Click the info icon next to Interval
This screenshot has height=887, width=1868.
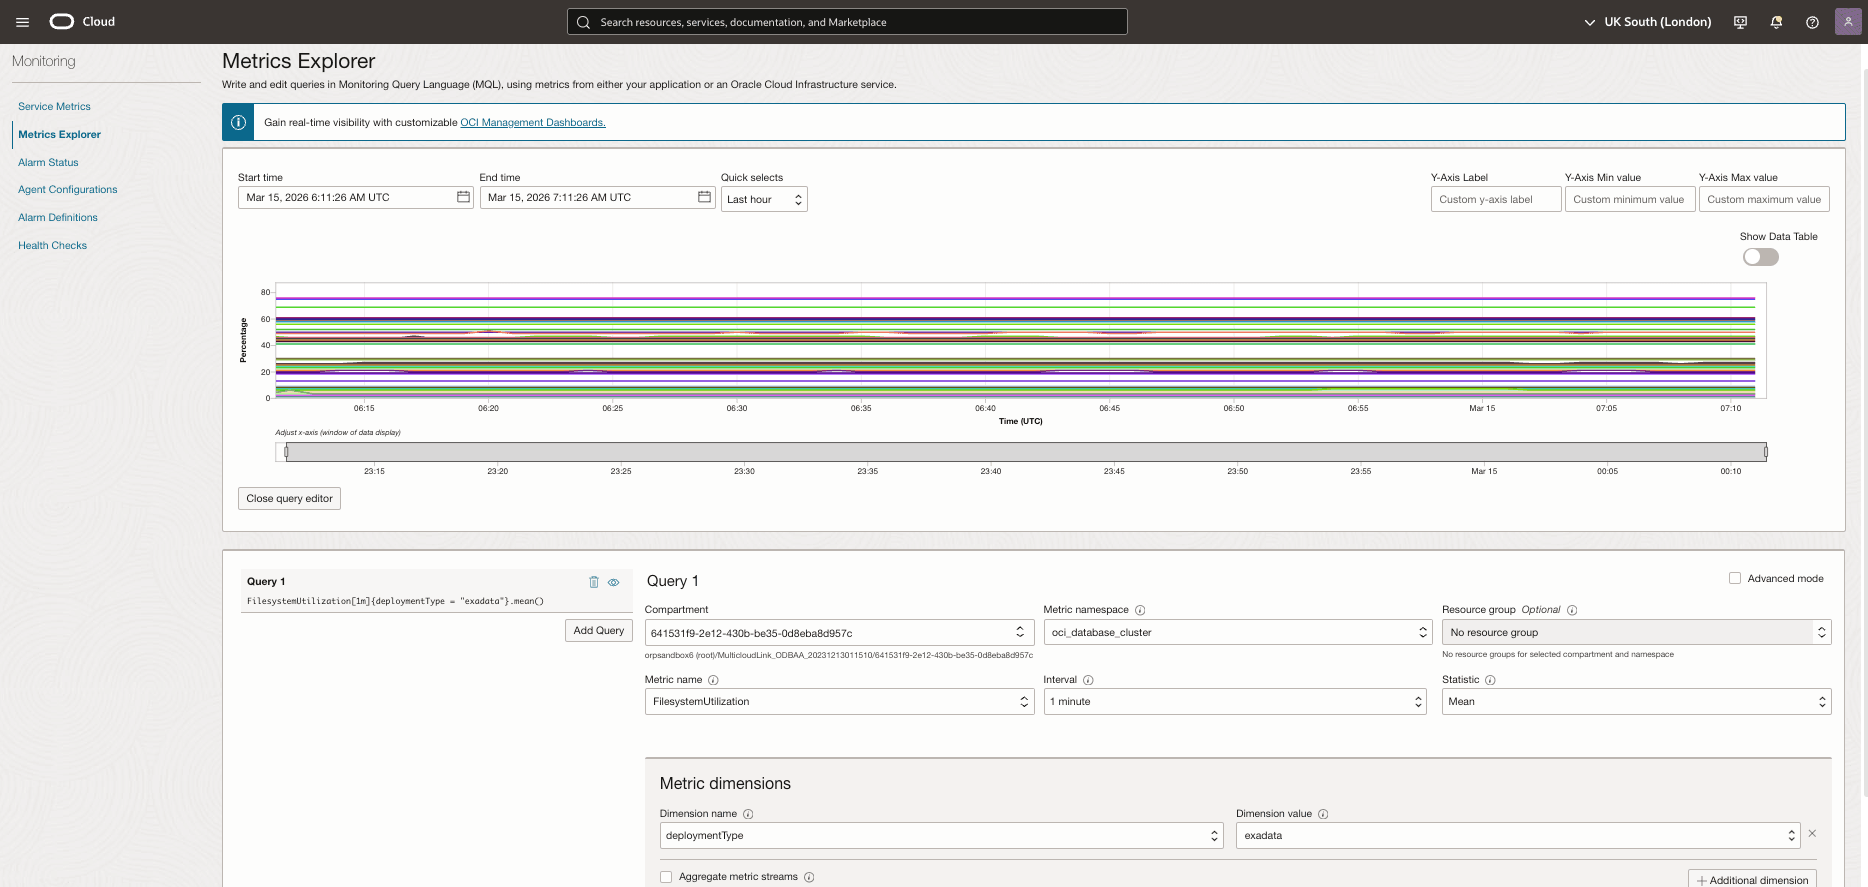[1088, 680]
